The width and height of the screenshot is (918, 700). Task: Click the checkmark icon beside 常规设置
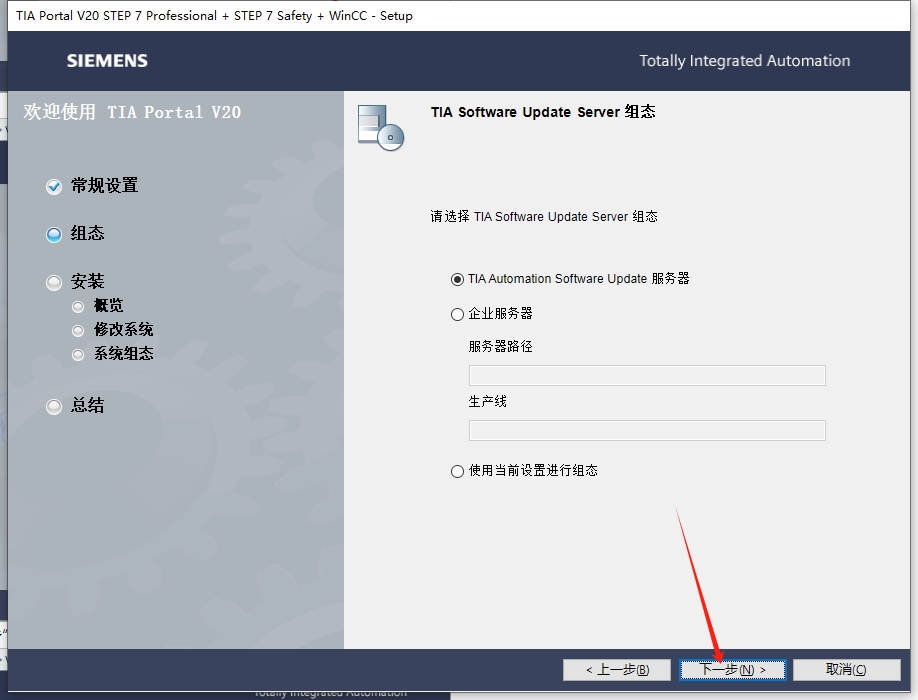pyautogui.click(x=54, y=187)
